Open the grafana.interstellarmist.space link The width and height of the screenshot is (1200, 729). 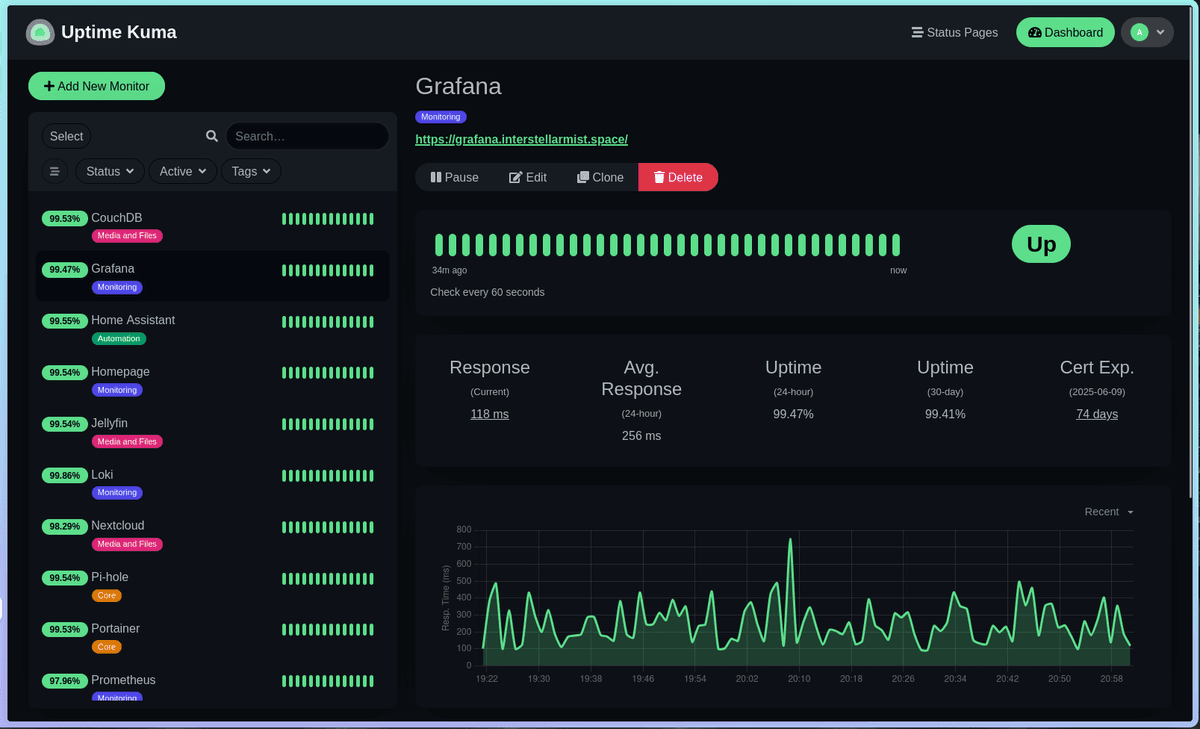(521, 140)
